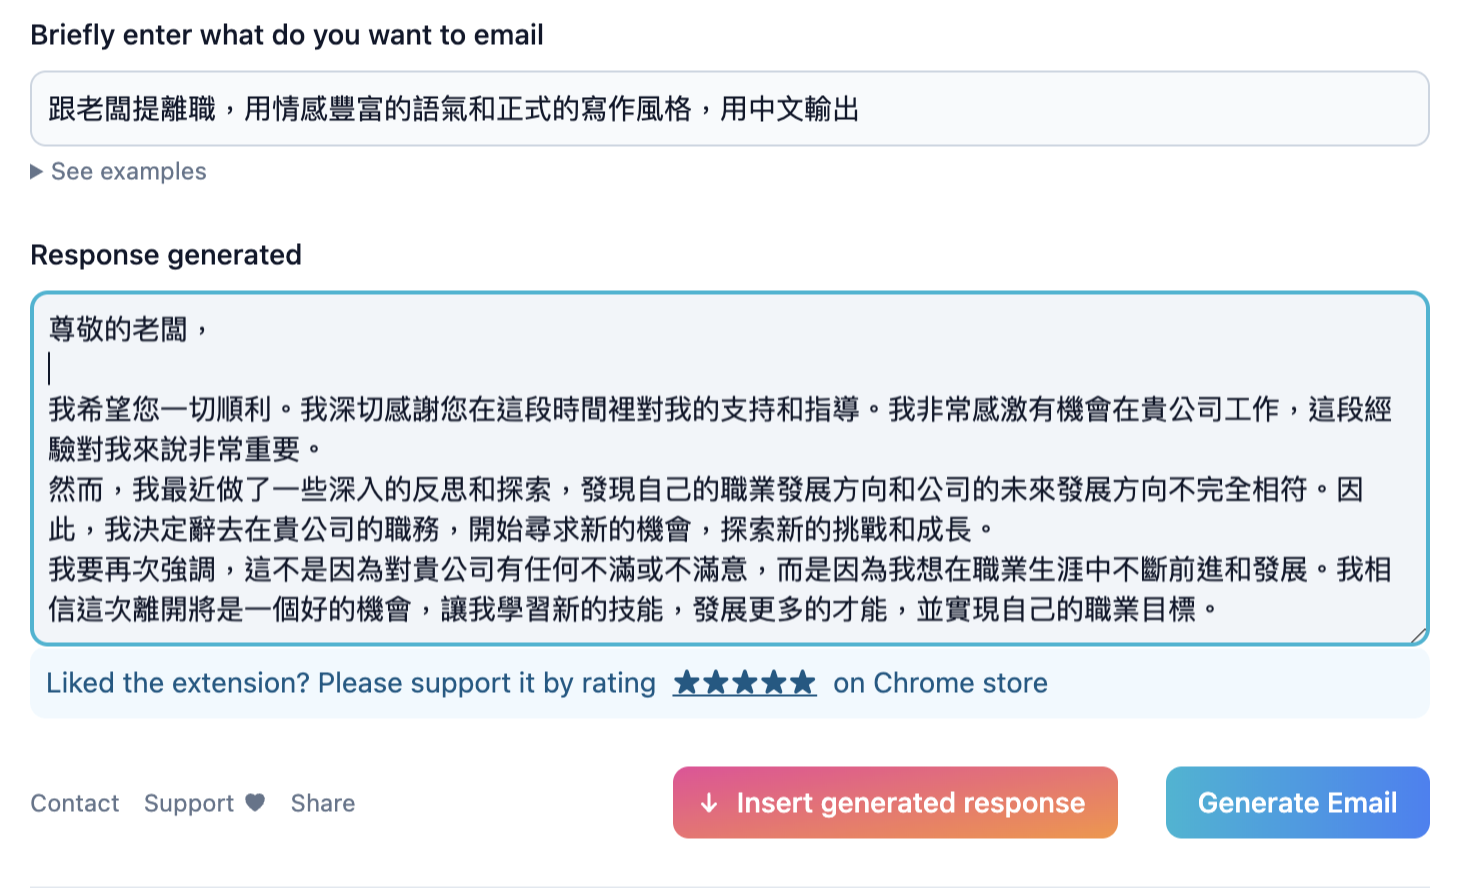
Task: Open the Contact link
Action: tap(74, 802)
